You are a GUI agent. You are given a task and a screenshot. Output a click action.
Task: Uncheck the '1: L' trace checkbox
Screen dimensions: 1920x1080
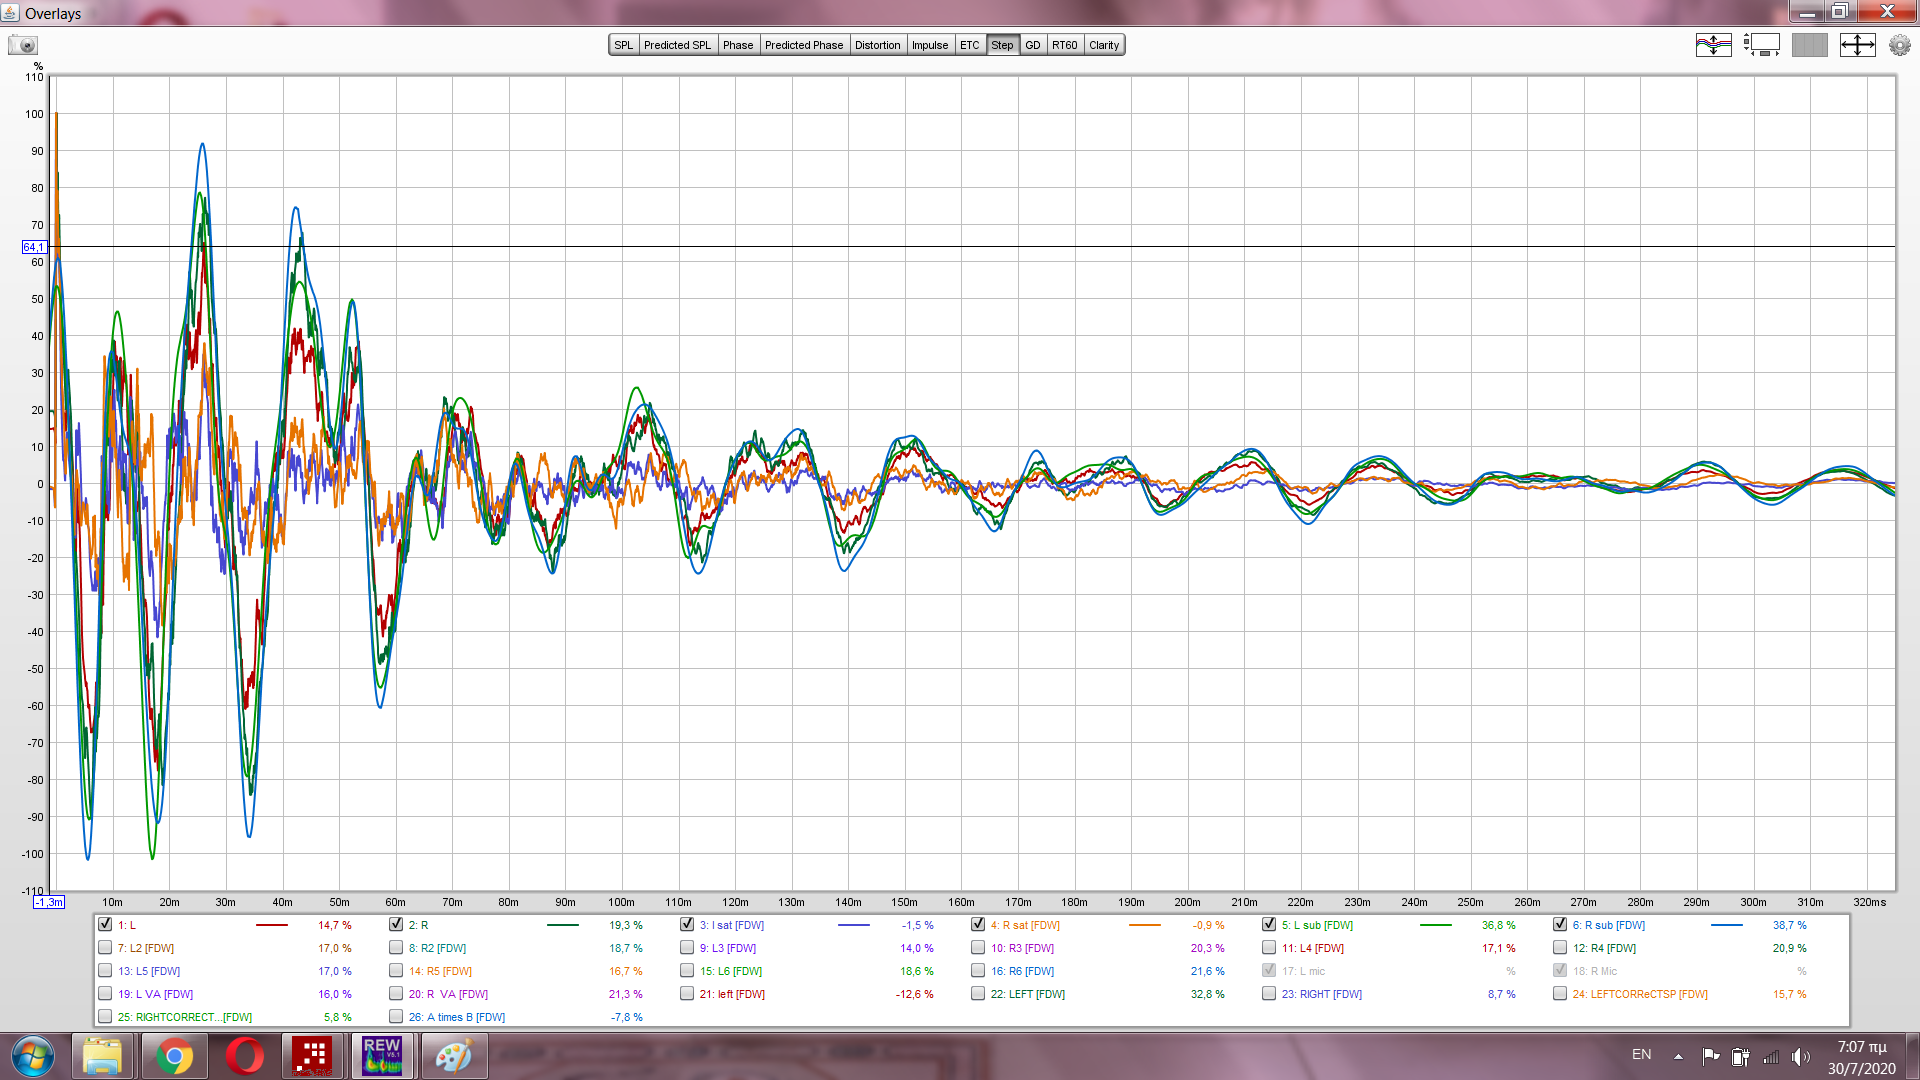pyautogui.click(x=105, y=925)
